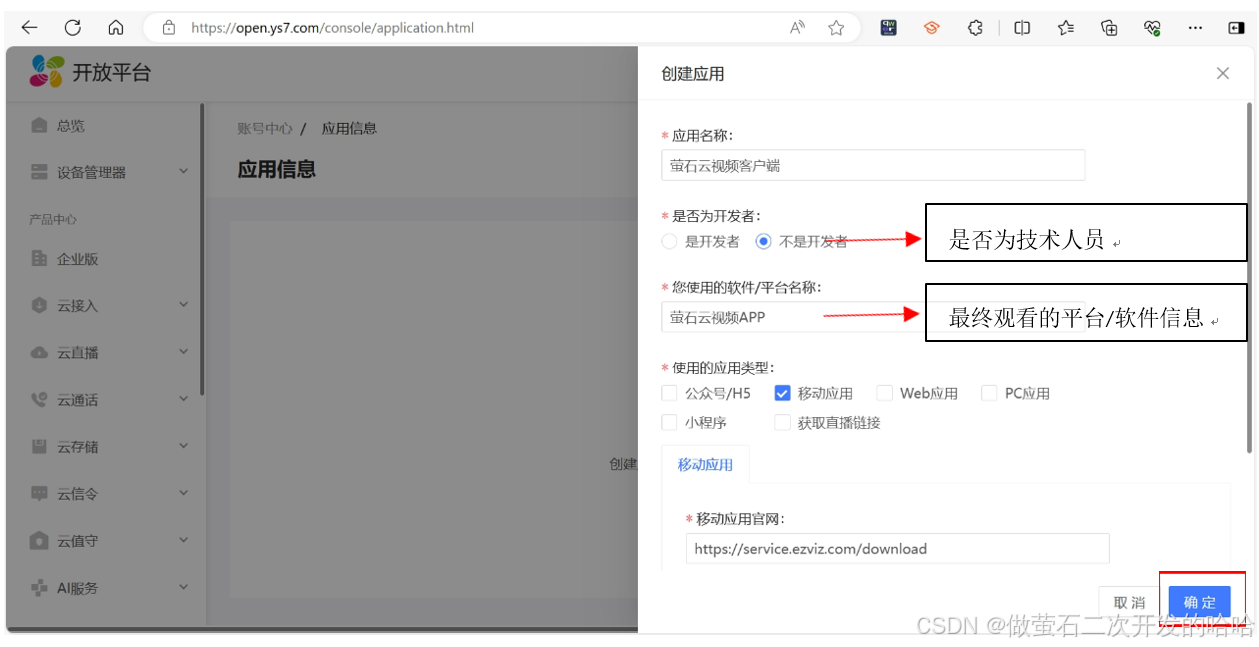Click the 云接入 sidebar icon
Image resolution: width=1259 pixels, height=647 pixels.
39,305
